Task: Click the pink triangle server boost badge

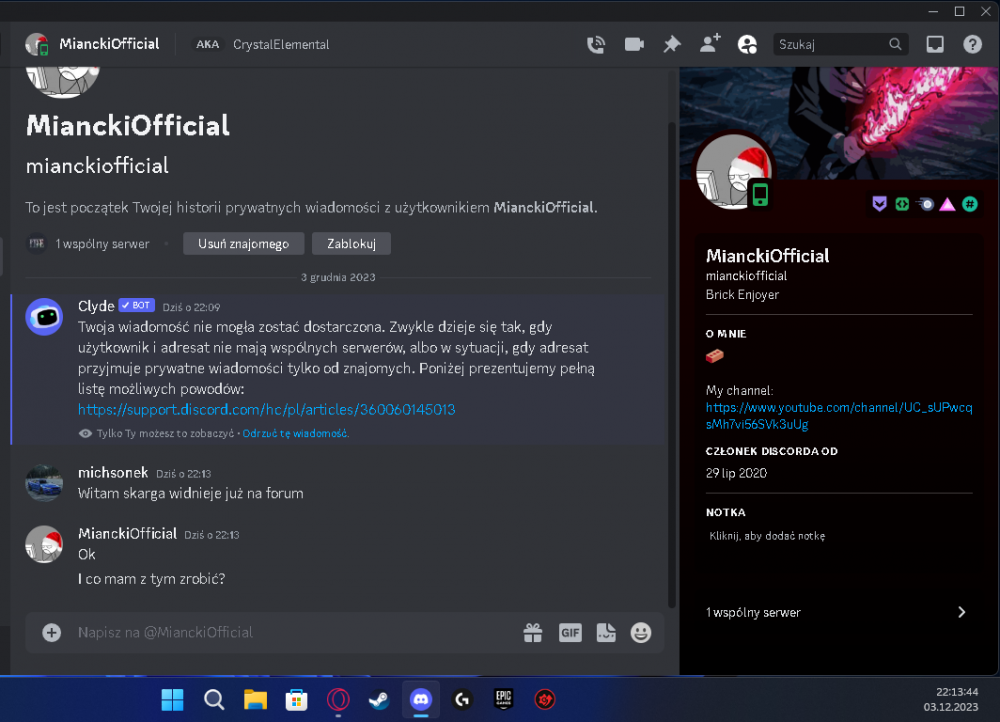Action: (x=947, y=204)
